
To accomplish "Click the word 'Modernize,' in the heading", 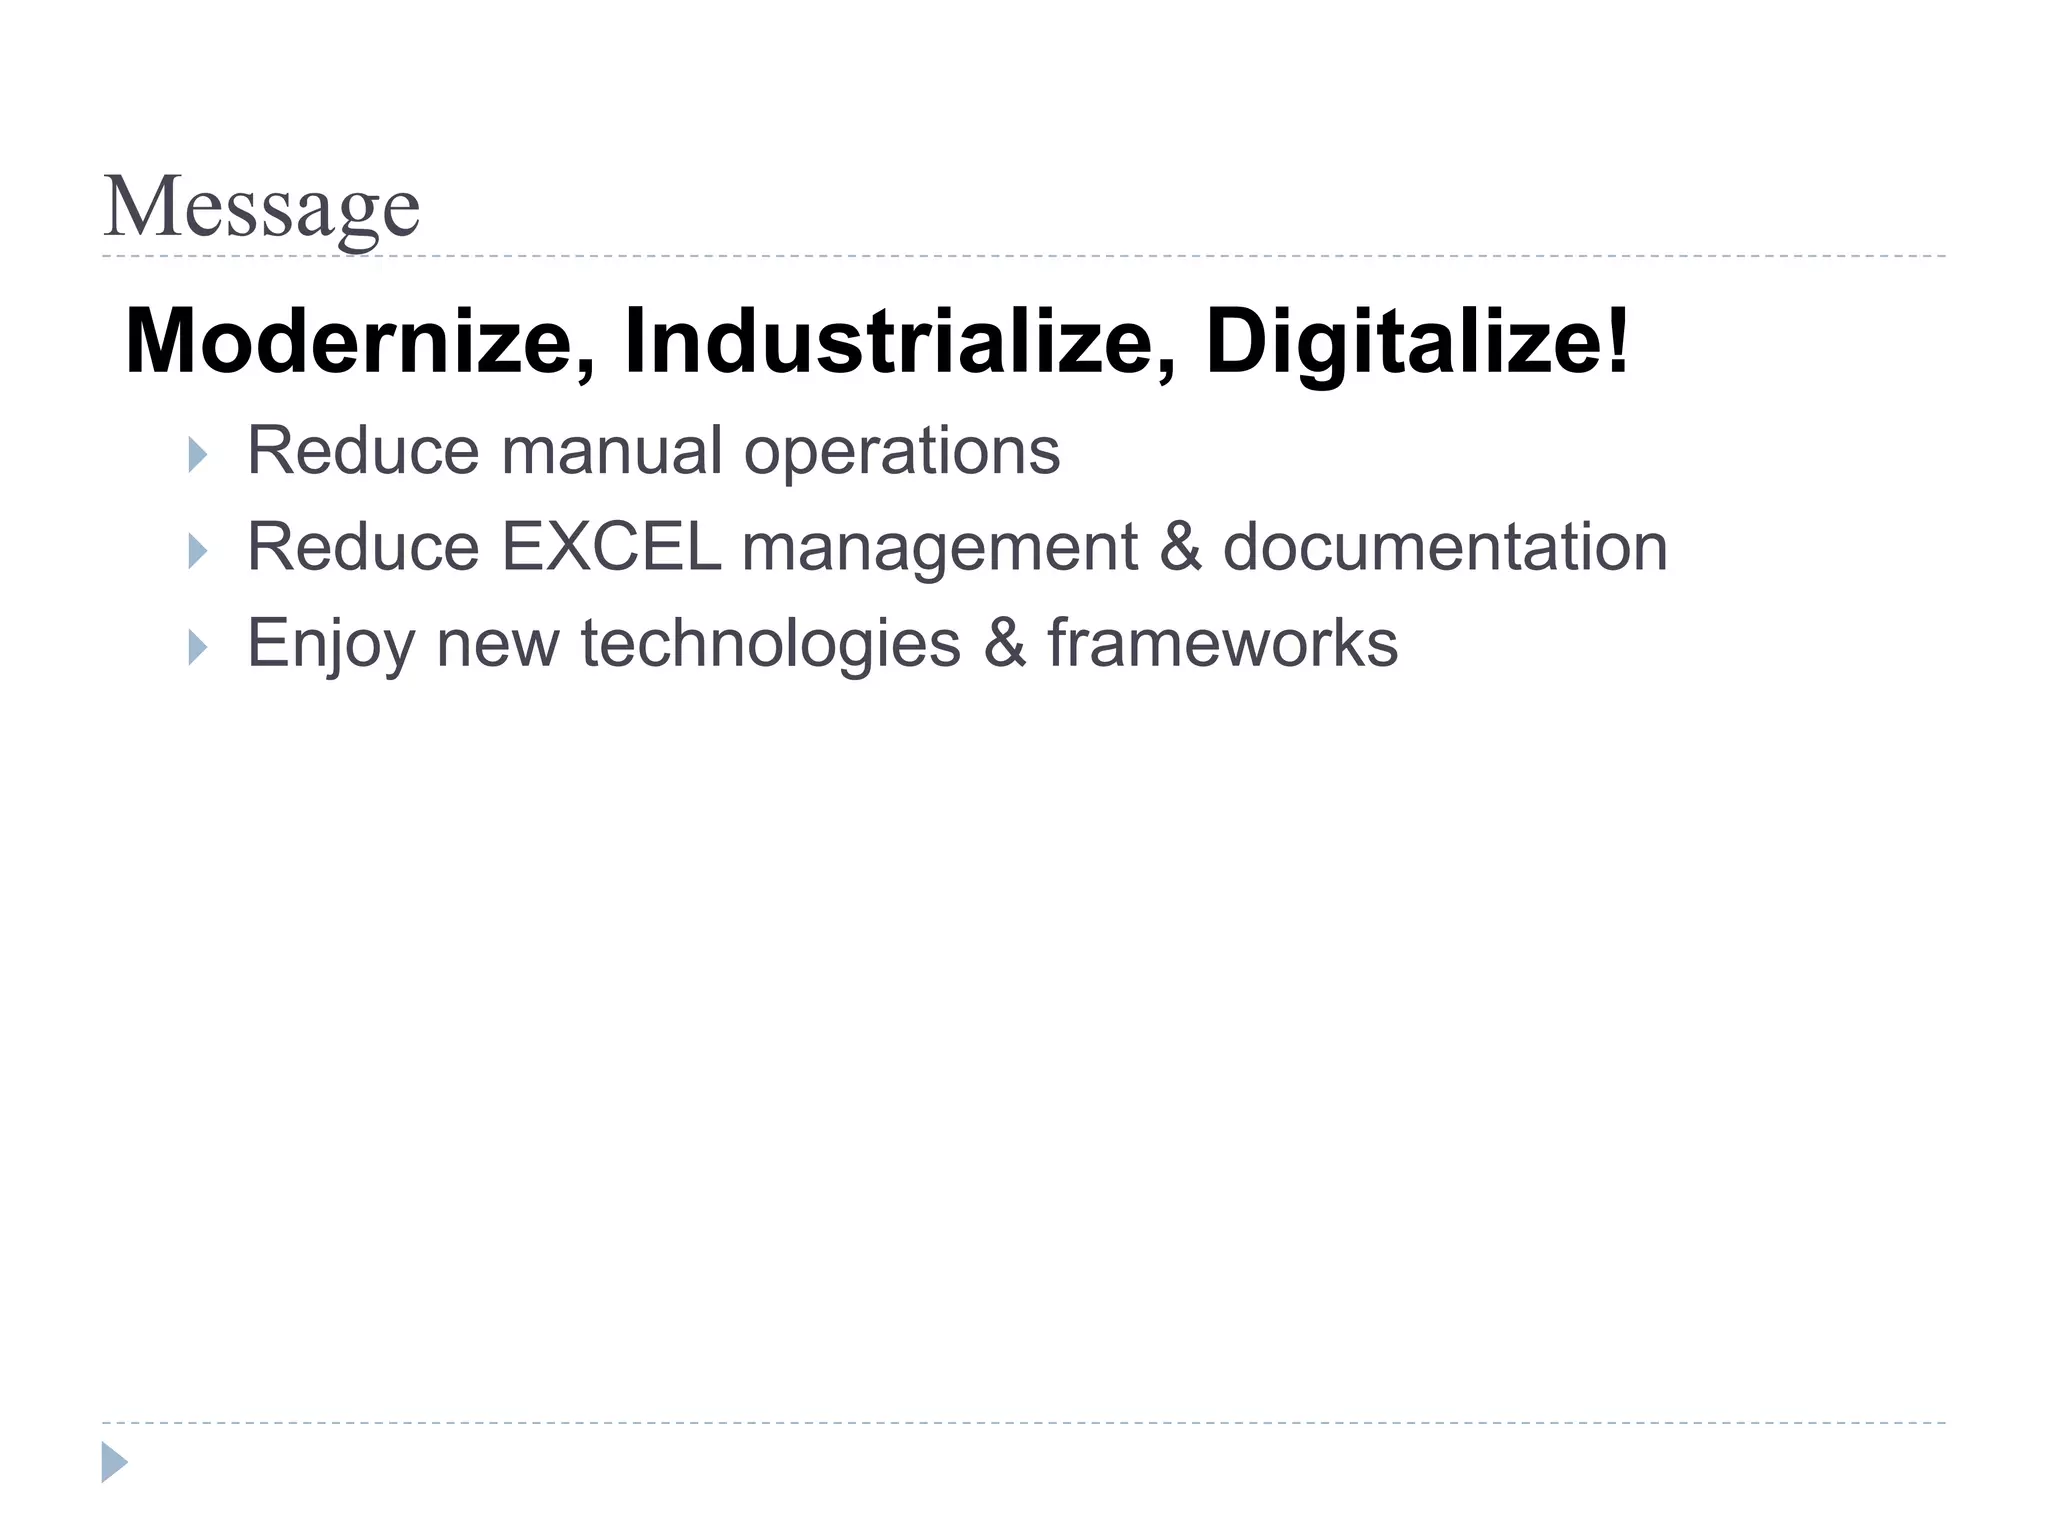I will [362, 343].
